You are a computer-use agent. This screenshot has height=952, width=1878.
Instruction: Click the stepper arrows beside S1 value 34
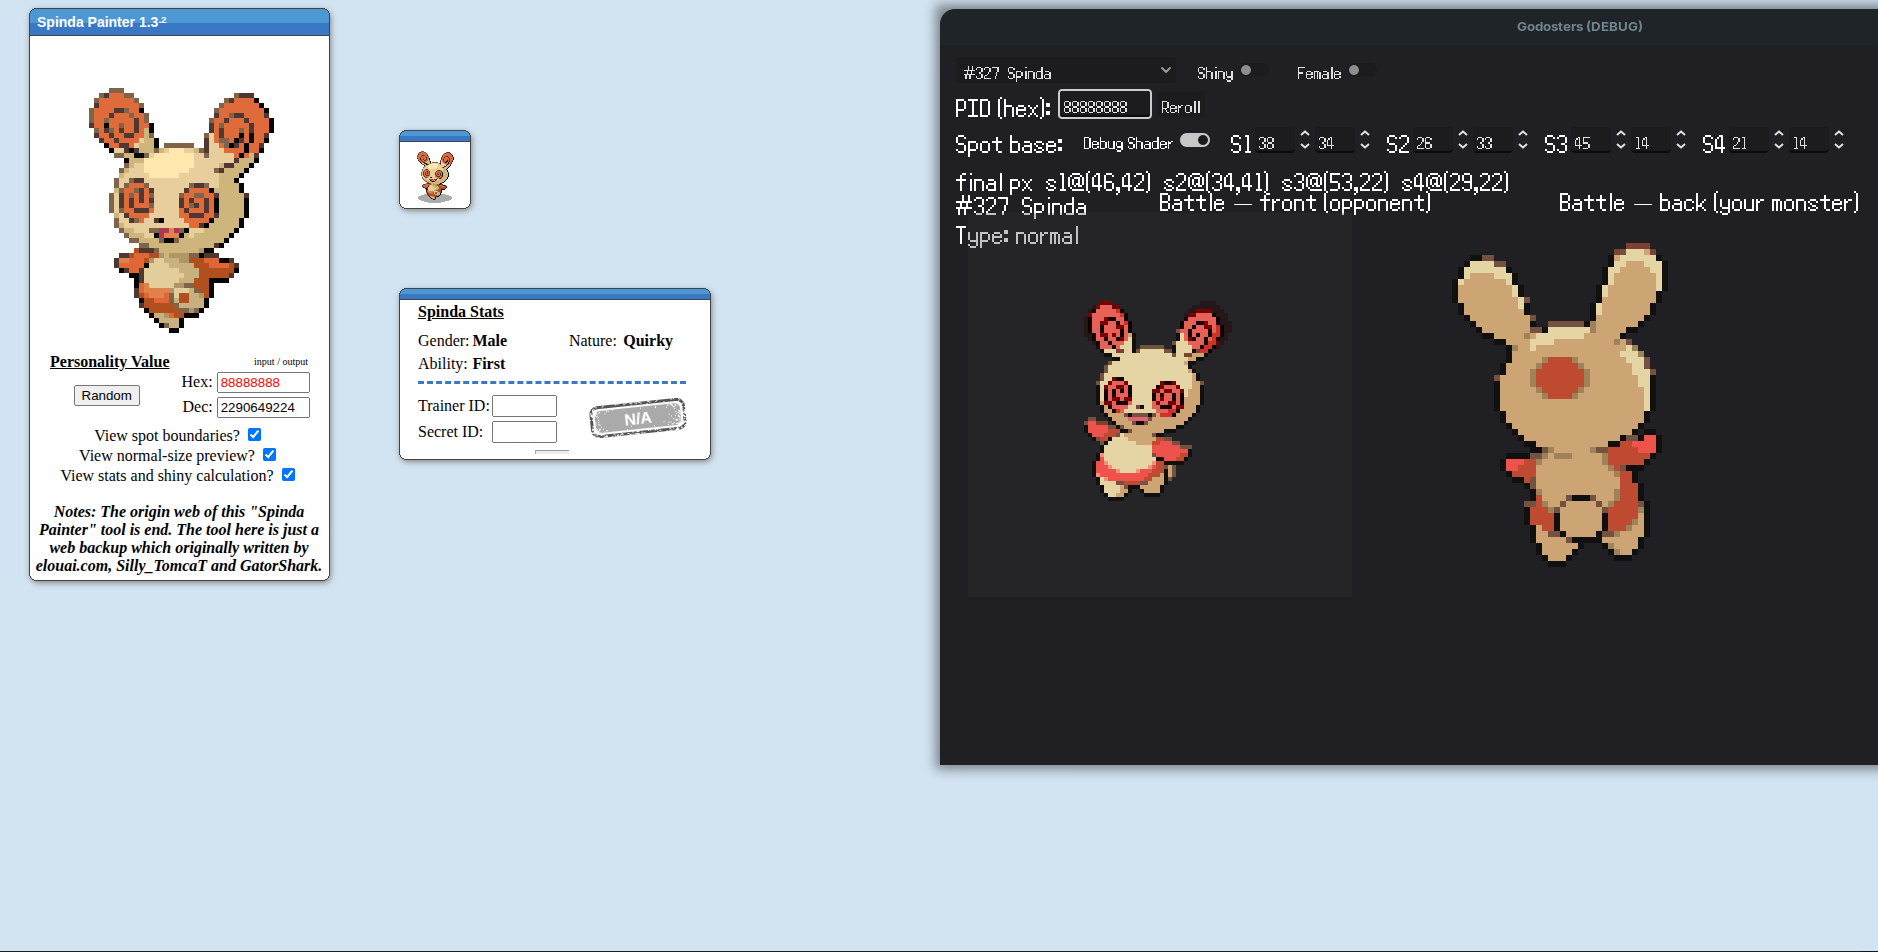click(1365, 141)
